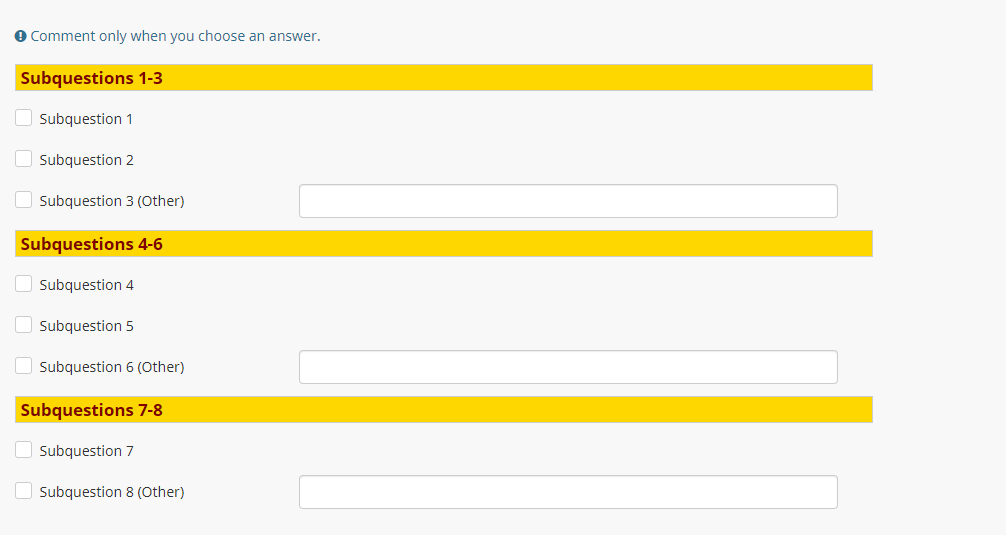Image resolution: width=1006 pixels, height=535 pixels.
Task: Click the "Subquestion 5" label text
Action: click(86, 326)
